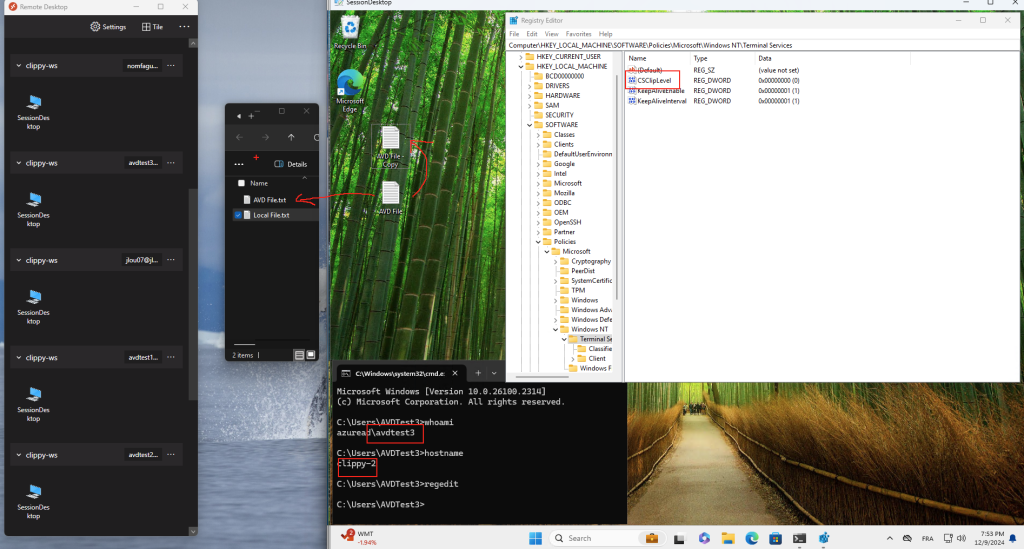
Task: Collapse the jlou07 clippy-ws workspace
Action: 19,260
